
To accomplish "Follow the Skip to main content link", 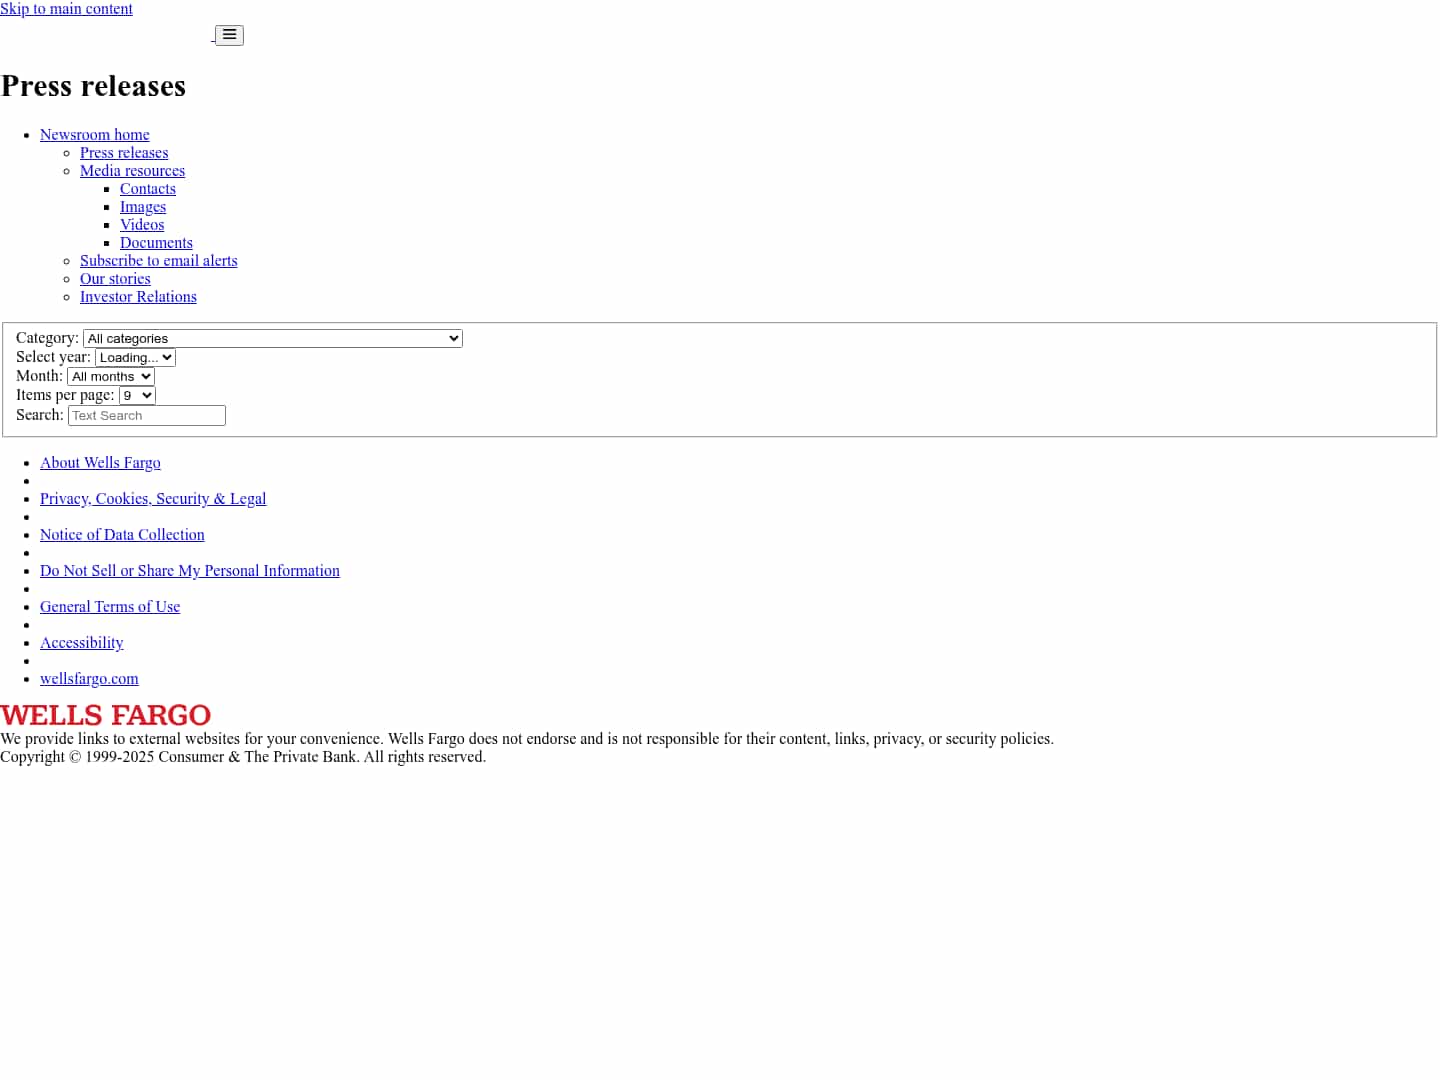I will click(x=66, y=9).
